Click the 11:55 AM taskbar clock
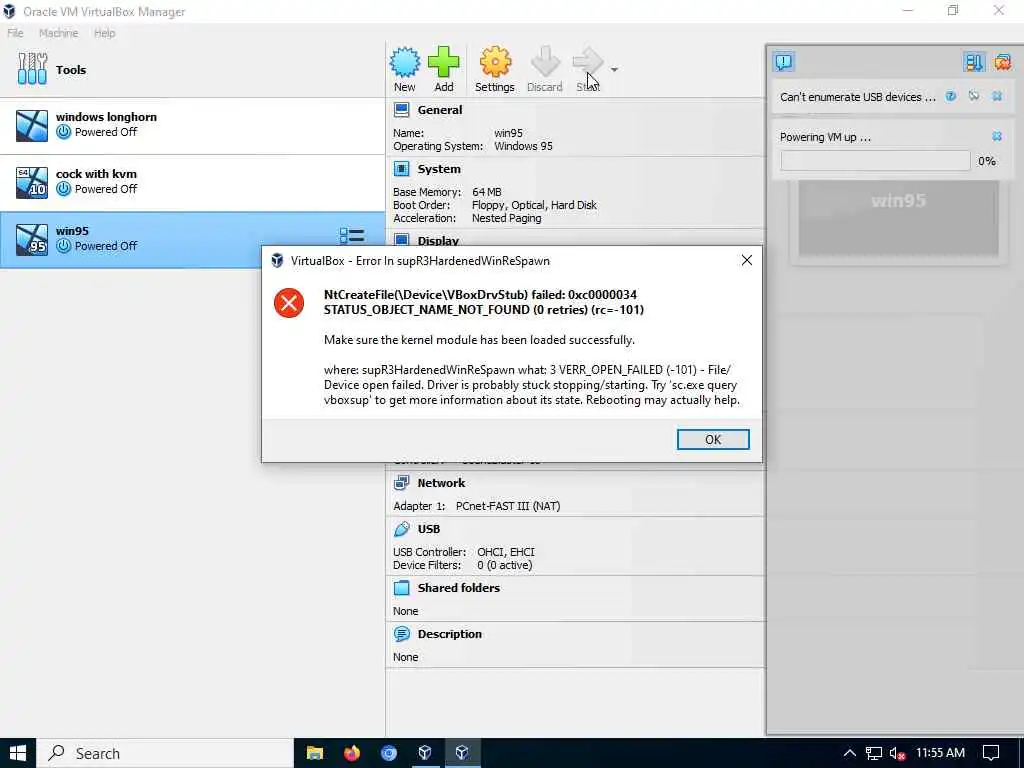1024x768 pixels. click(x=940, y=753)
